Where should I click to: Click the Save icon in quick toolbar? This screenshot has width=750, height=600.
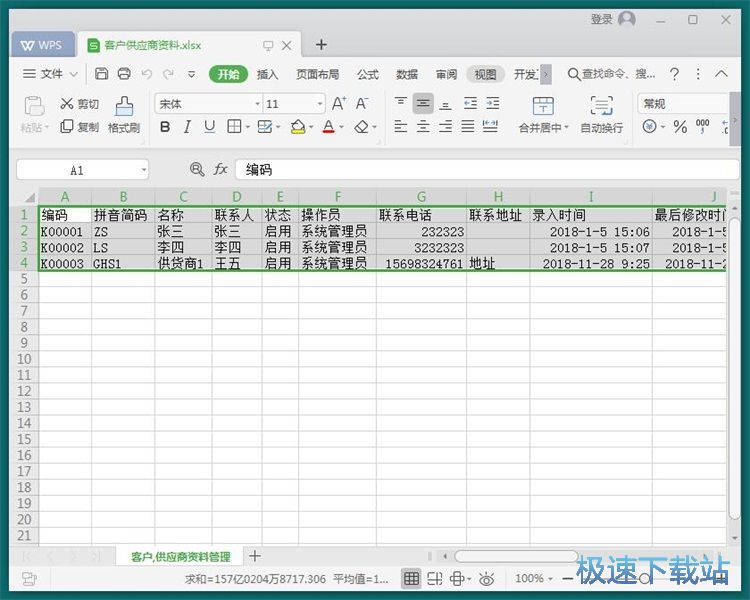tap(101, 74)
